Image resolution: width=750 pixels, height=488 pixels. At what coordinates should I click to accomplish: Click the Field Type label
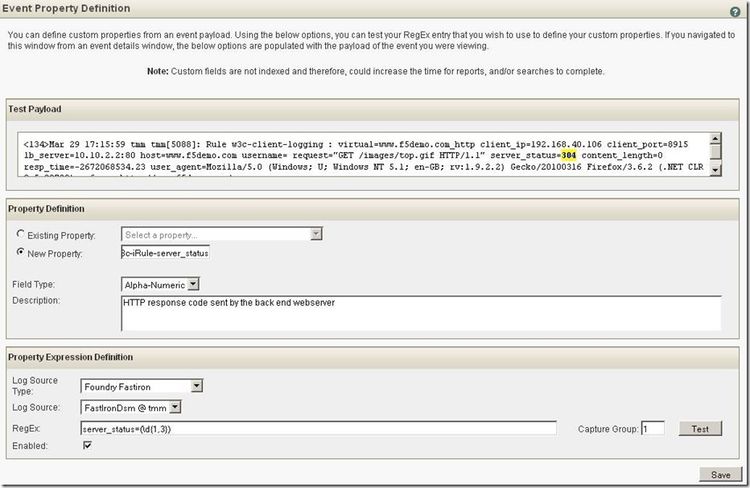33,284
